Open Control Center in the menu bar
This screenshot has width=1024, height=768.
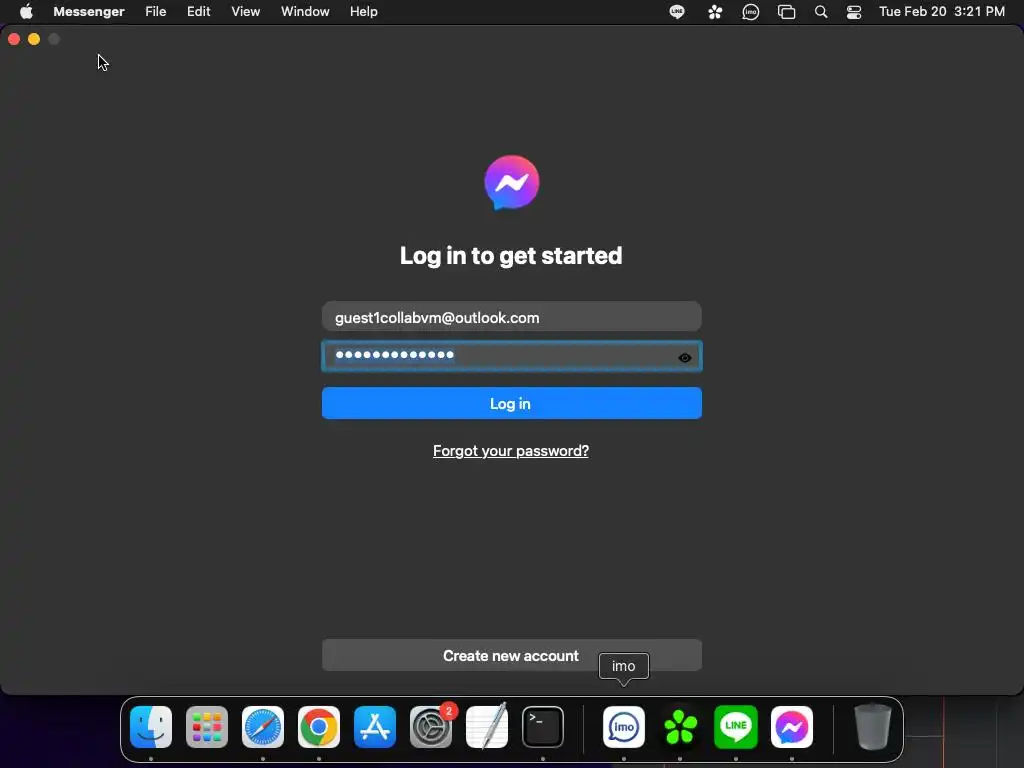[854, 12]
